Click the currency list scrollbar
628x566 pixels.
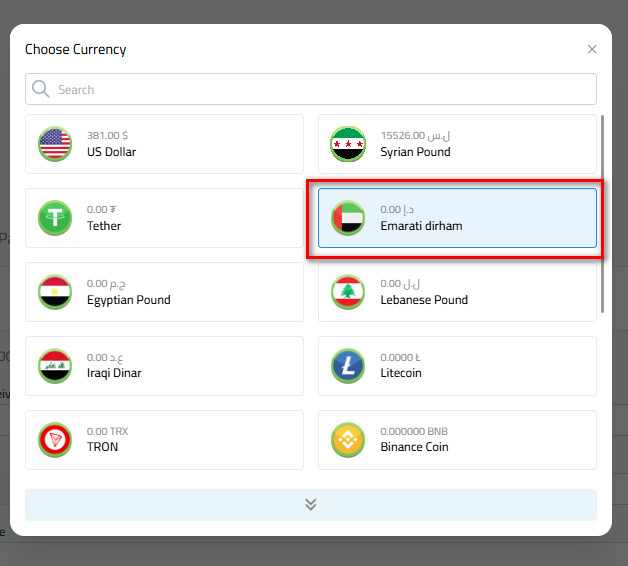[x=602, y=214]
